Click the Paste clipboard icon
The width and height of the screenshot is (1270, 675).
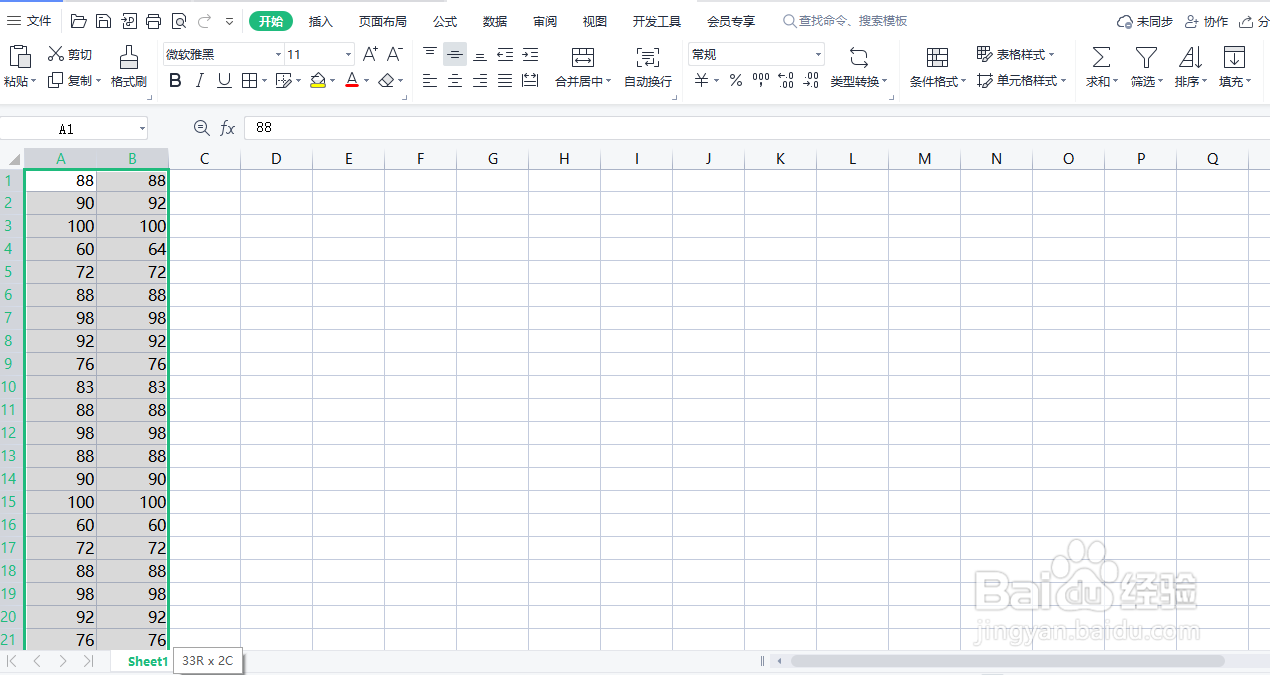point(20,56)
